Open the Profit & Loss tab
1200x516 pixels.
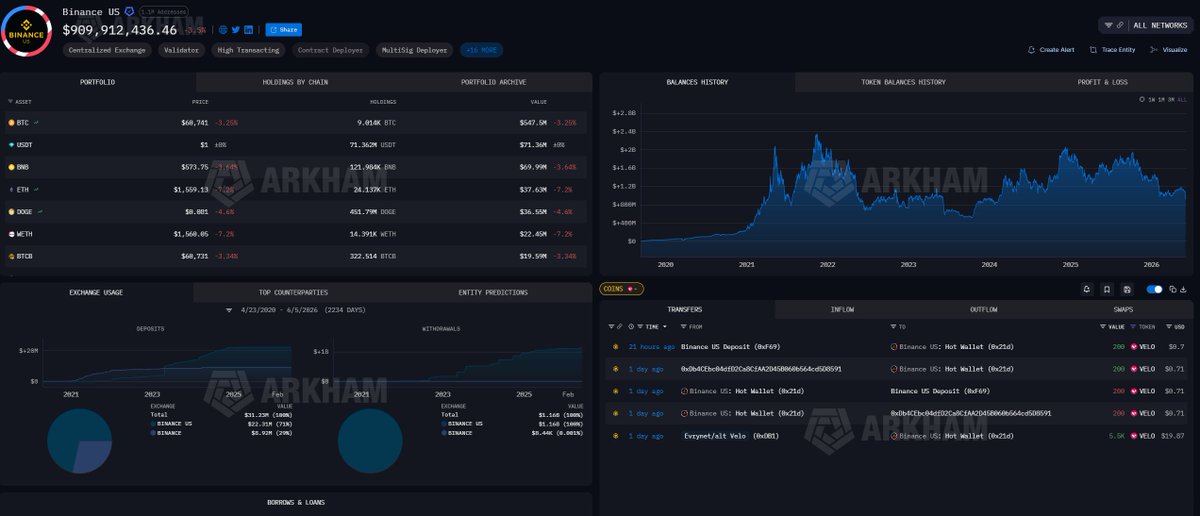click(x=1102, y=82)
